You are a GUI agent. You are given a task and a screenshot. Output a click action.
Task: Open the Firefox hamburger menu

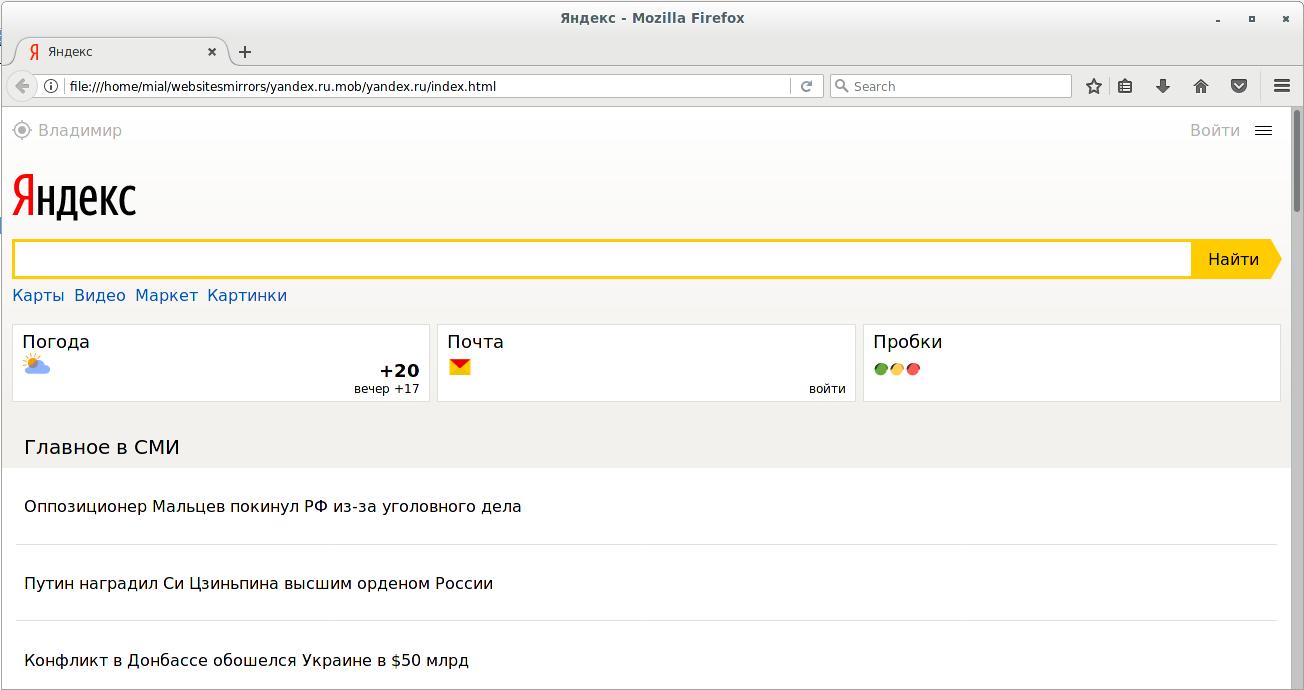coord(1282,86)
